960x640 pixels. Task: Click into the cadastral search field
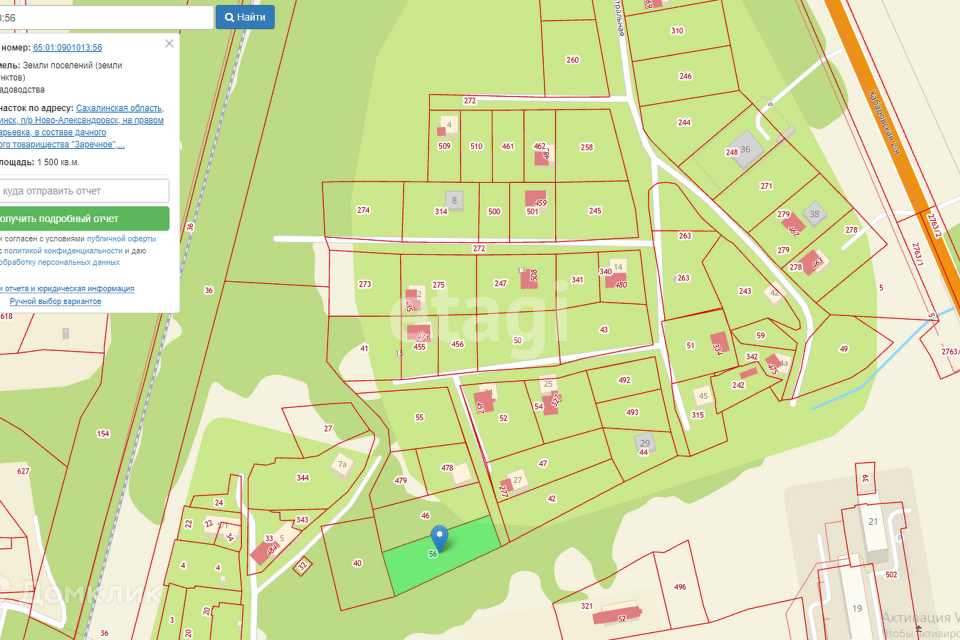(x=105, y=17)
